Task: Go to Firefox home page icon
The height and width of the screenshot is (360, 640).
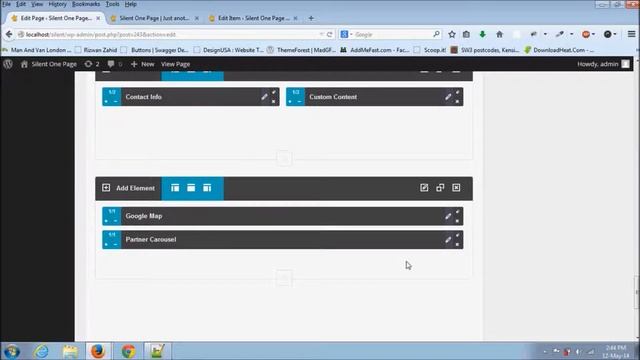Action: pos(499,35)
